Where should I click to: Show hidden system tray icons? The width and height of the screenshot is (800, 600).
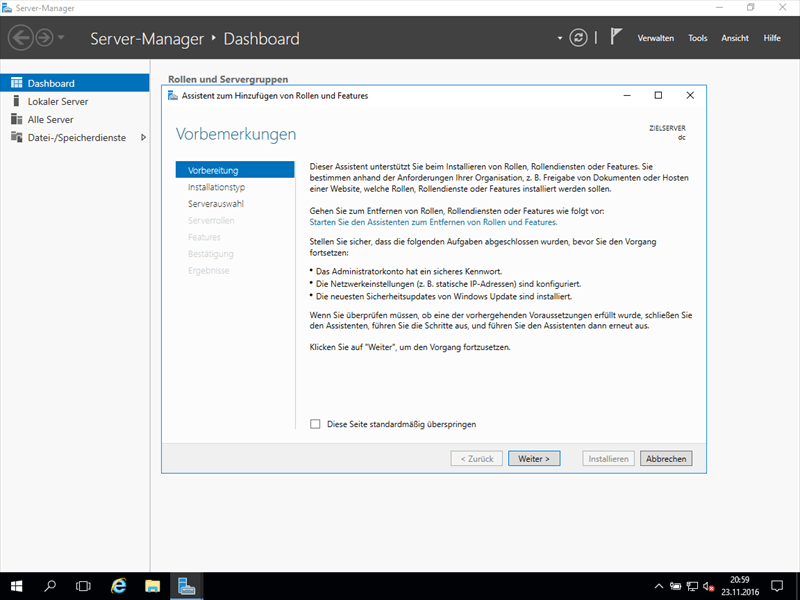point(659,586)
